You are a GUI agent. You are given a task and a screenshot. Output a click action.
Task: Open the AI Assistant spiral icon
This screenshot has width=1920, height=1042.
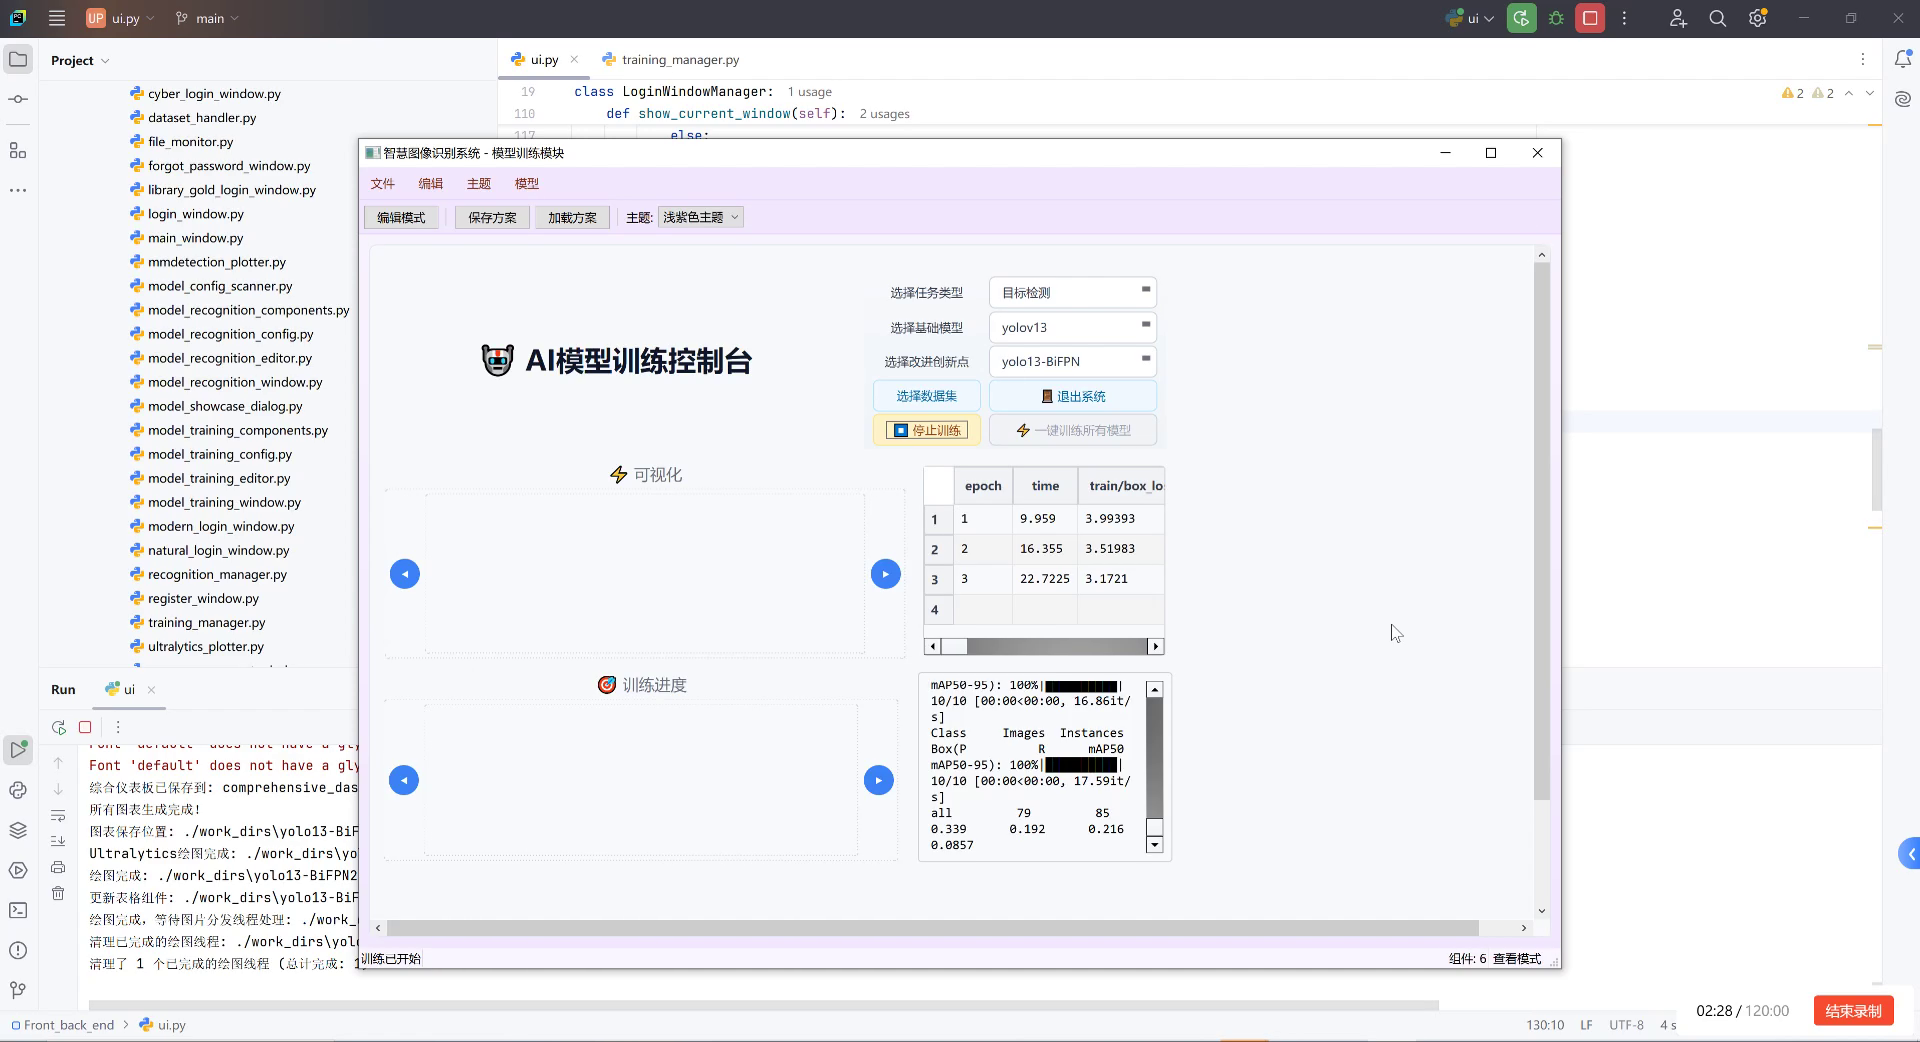[1903, 99]
